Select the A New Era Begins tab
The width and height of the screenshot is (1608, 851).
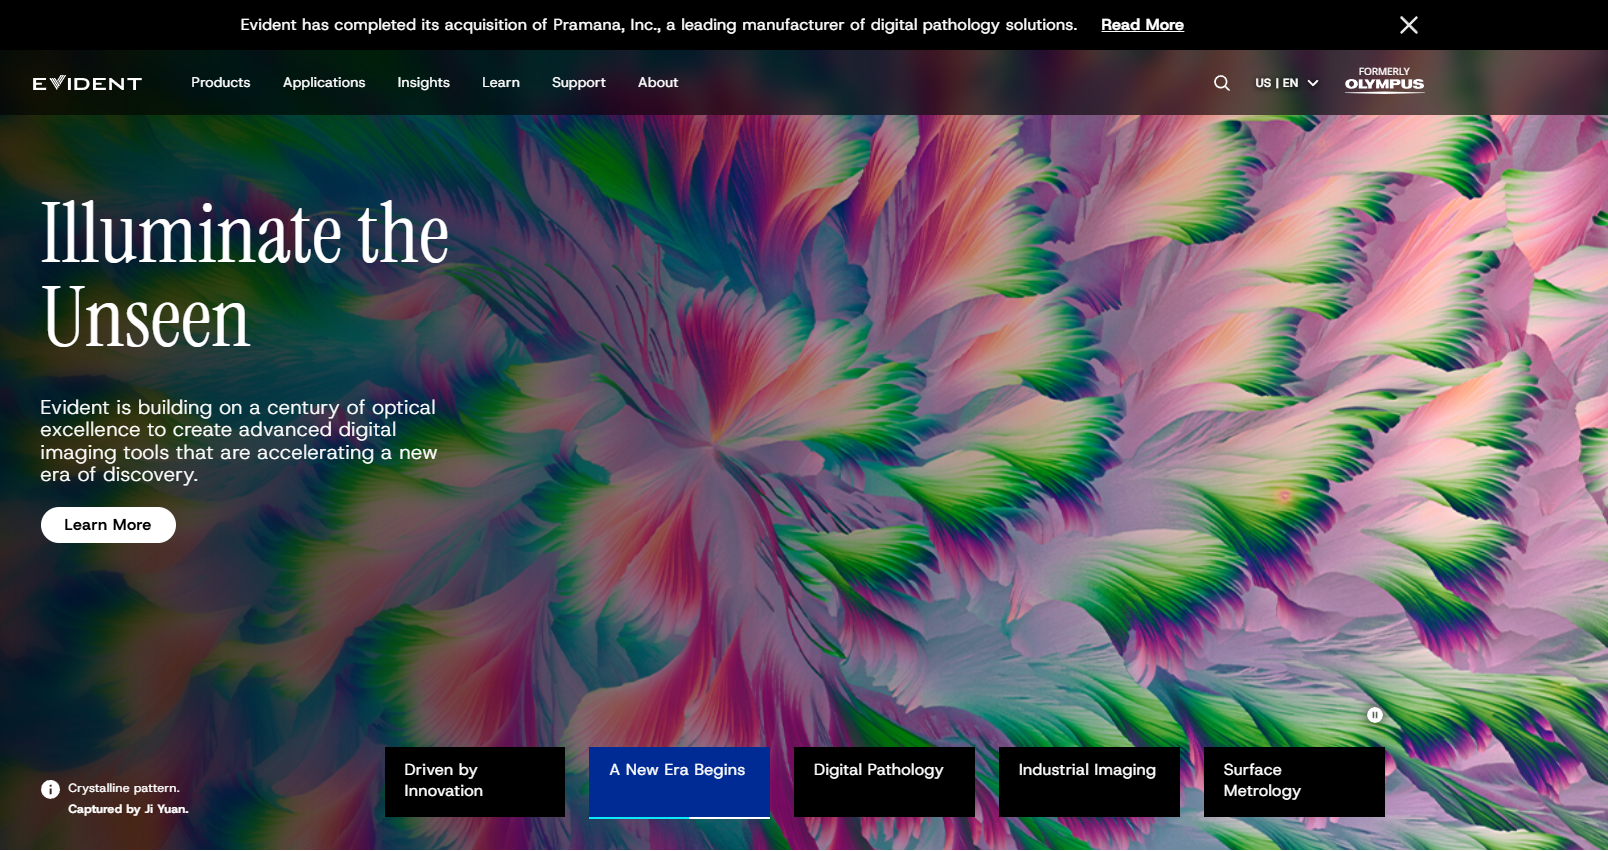pos(679,781)
